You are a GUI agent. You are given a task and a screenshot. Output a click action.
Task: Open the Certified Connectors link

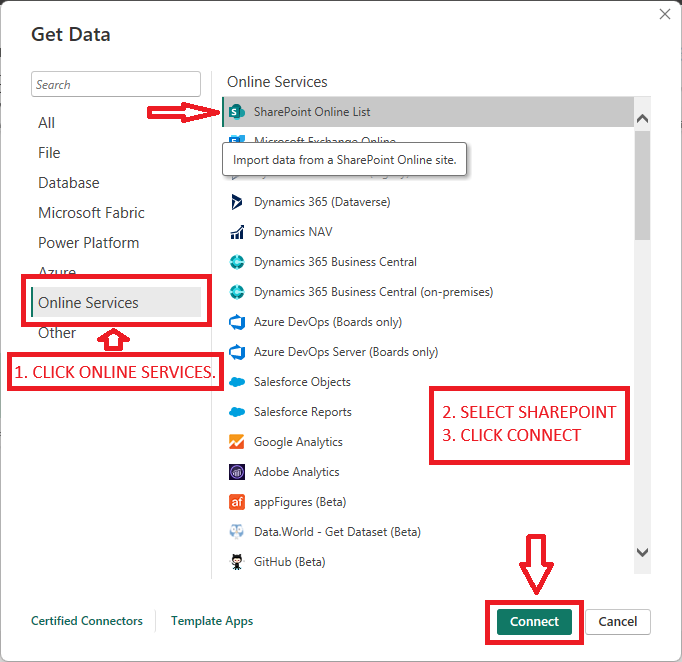87,621
